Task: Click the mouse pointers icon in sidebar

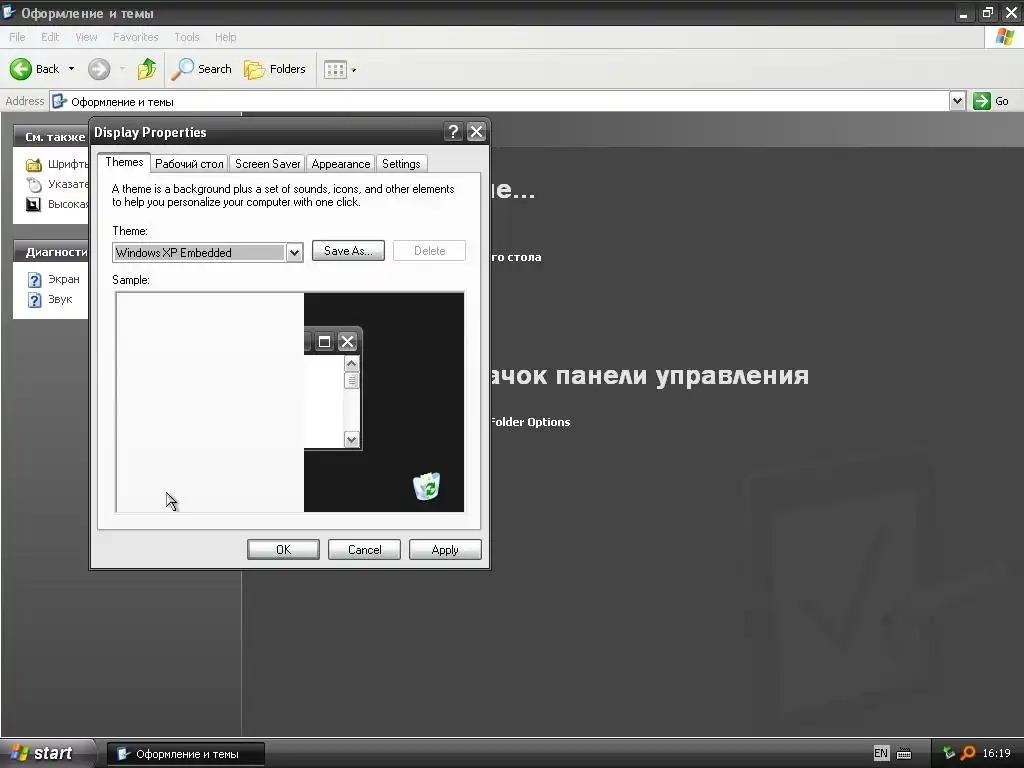Action: pos(33,185)
